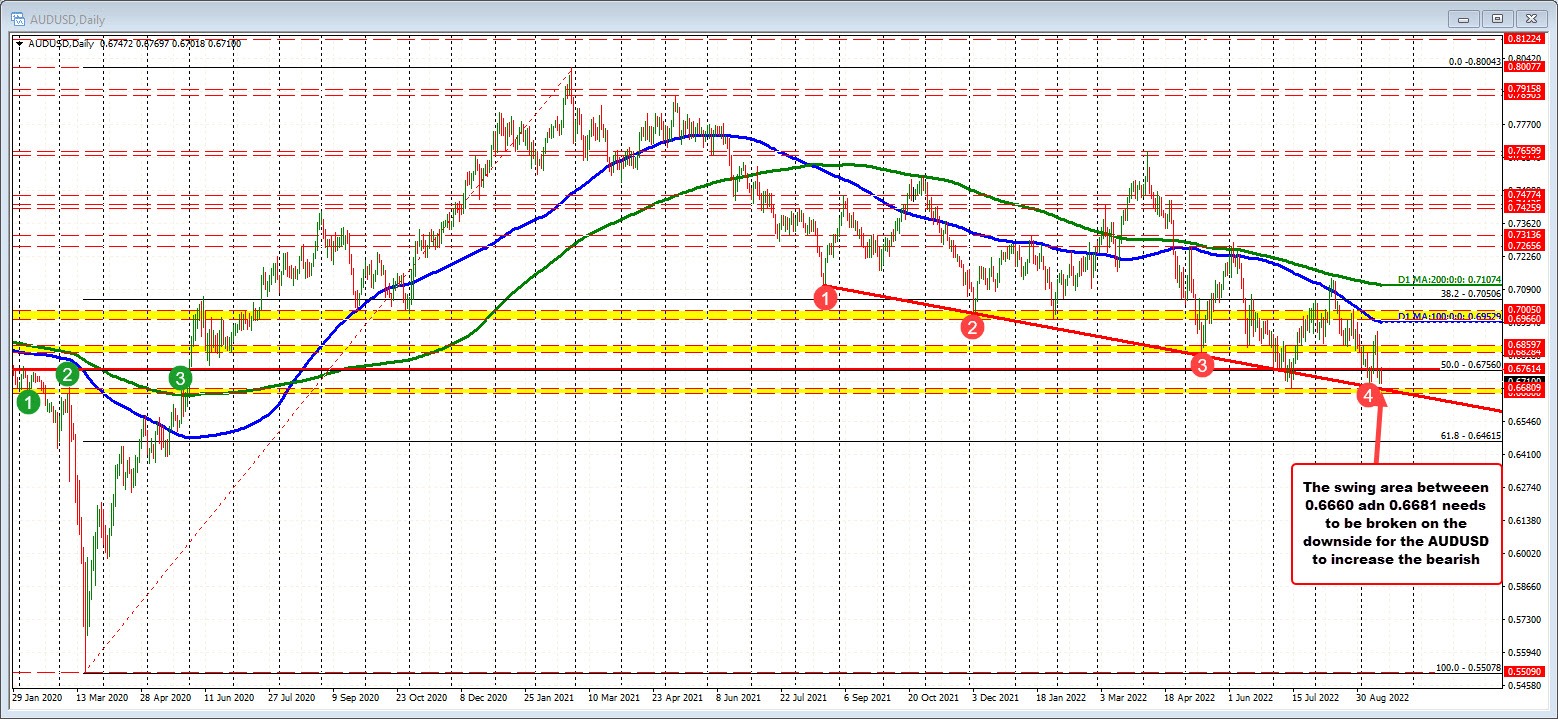
Task: Select the green circle marker numbered 3
Action: pyautogui.click(x=179, y=377)
